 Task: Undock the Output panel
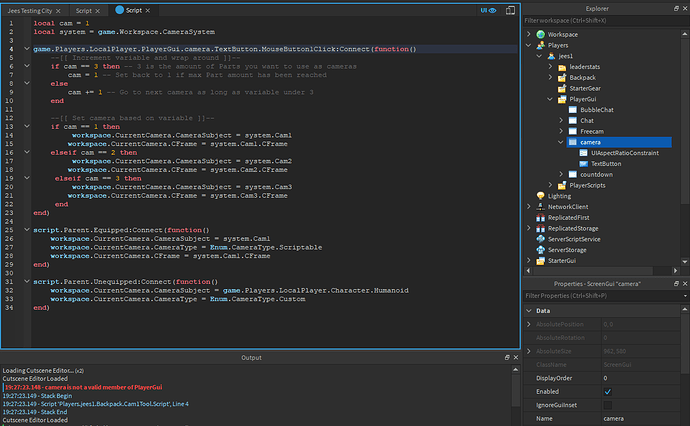click(x=507, y=357)
